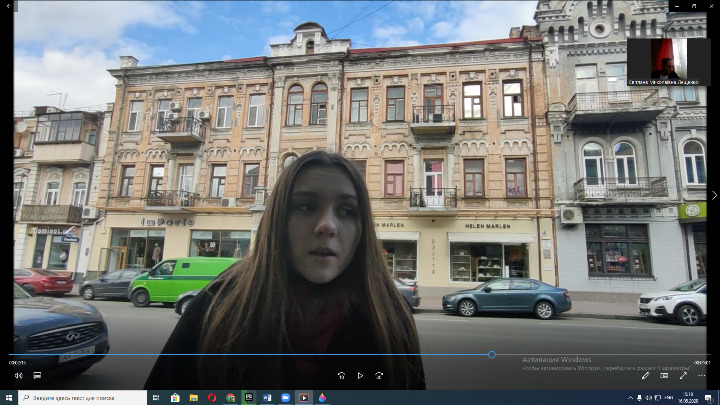Switch to mini player view
The height and width of the screenshot is (405, 720).
coord(664,376)
